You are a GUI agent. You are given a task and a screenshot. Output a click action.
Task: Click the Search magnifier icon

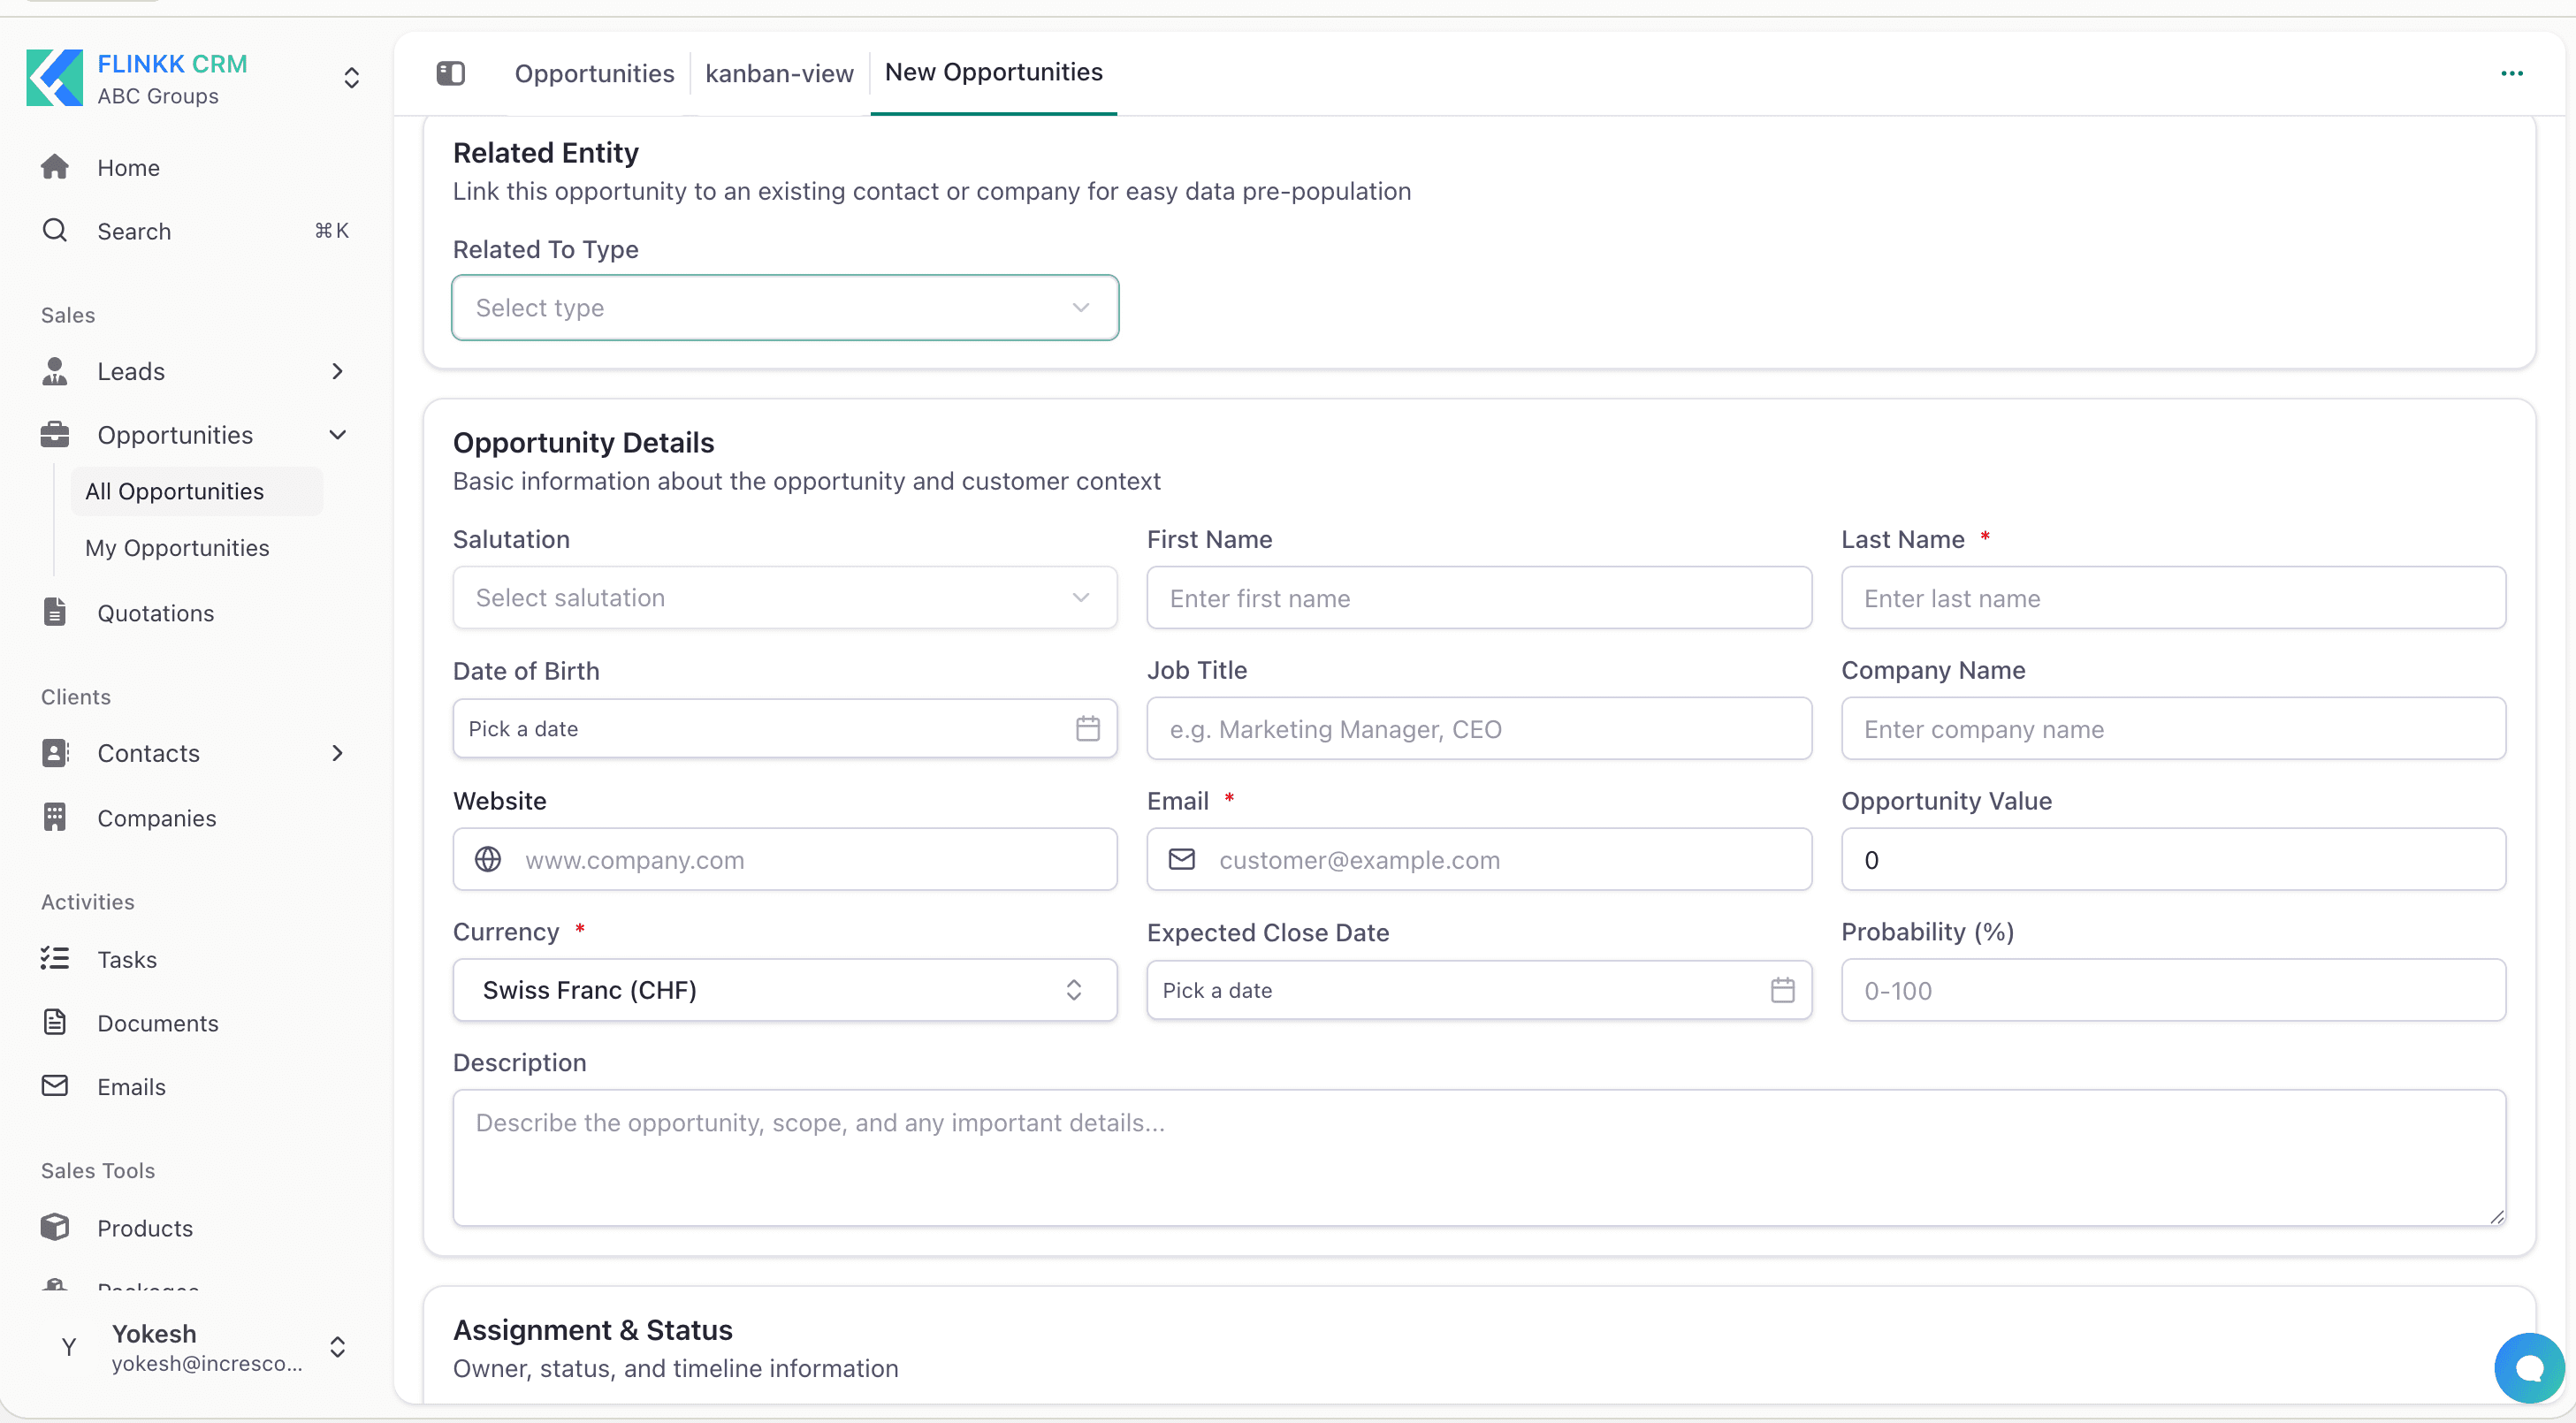tap(55, 231)
